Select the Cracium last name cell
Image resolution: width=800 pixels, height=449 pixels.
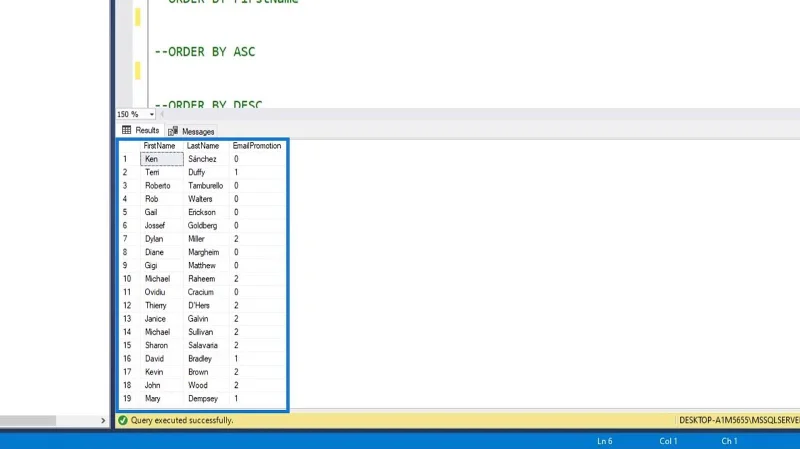coord(207,291)
